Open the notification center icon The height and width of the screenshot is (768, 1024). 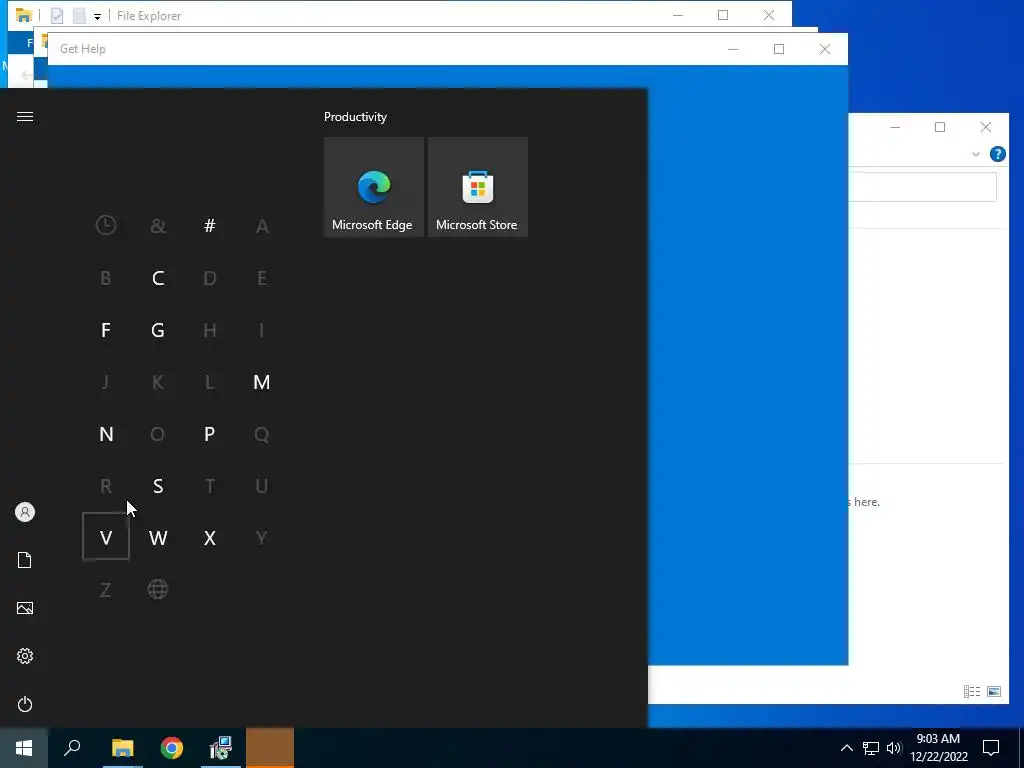click(991, 748)
